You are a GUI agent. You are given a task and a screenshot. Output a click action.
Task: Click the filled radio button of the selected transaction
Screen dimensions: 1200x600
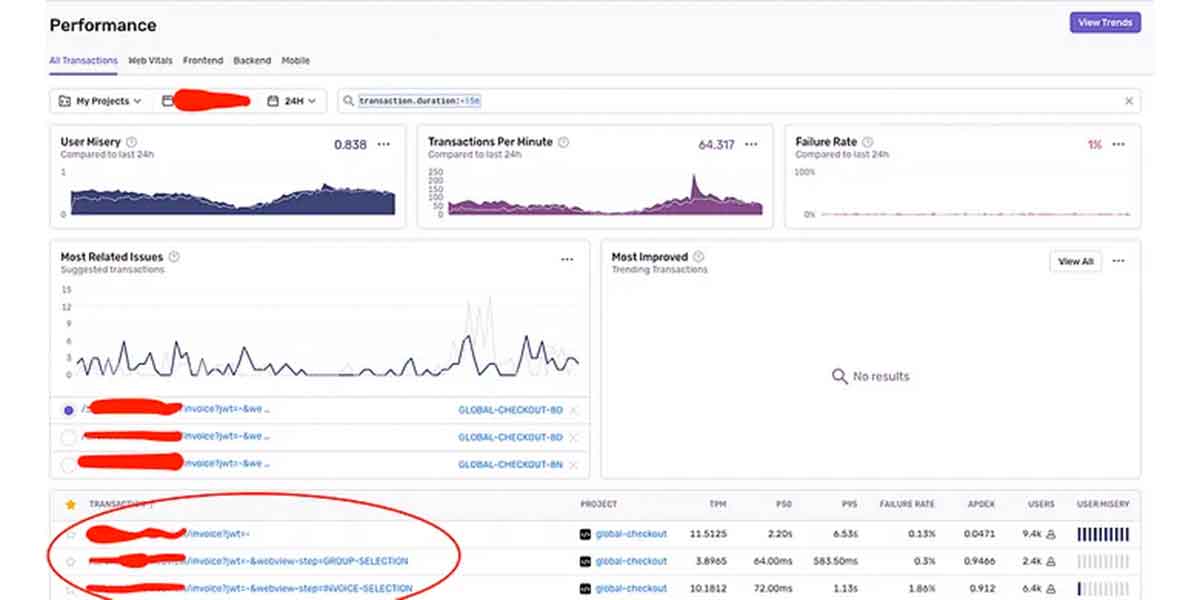(68, 410)
